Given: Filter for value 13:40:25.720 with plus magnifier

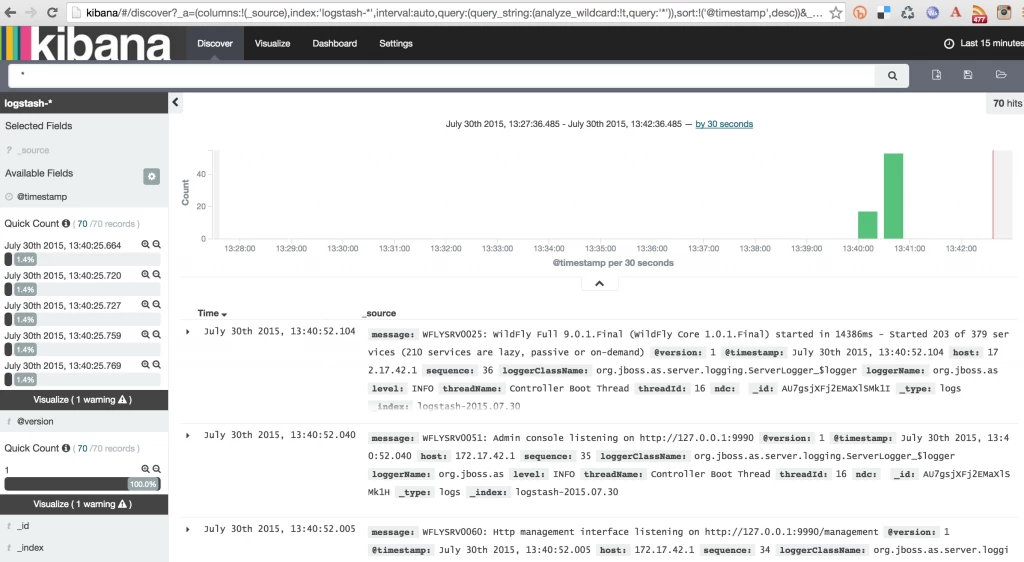Looking at the screenshot, I should tap(146, 275).
